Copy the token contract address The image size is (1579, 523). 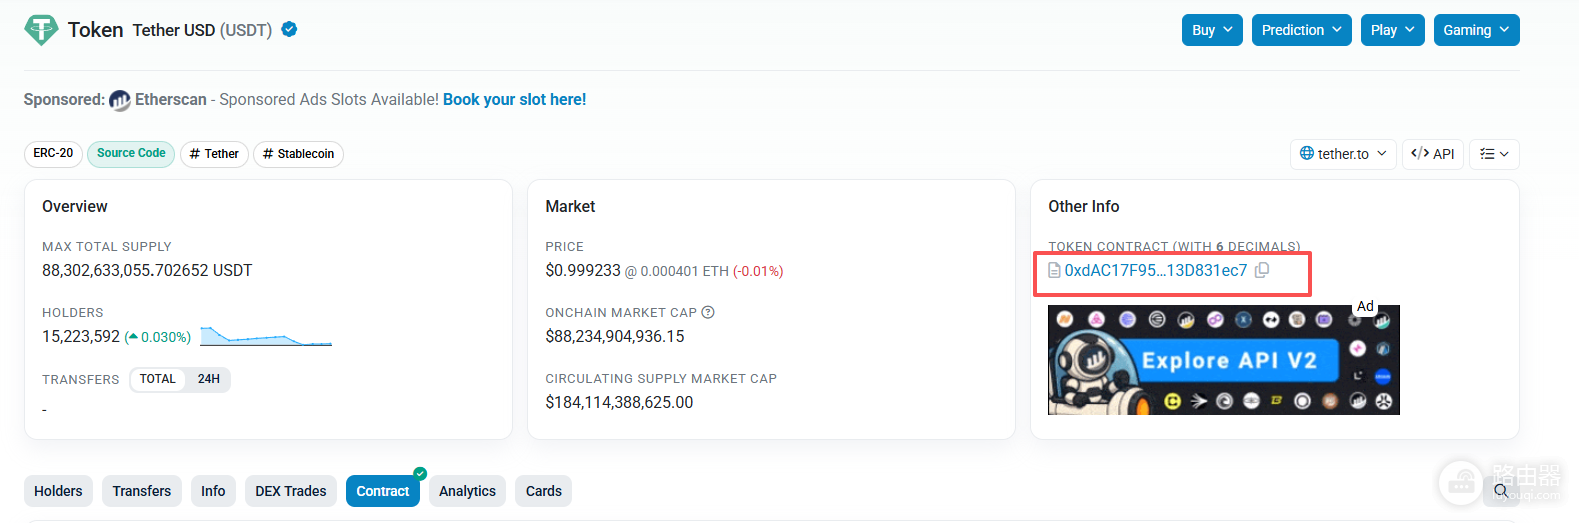click(x=1262, y=270)
